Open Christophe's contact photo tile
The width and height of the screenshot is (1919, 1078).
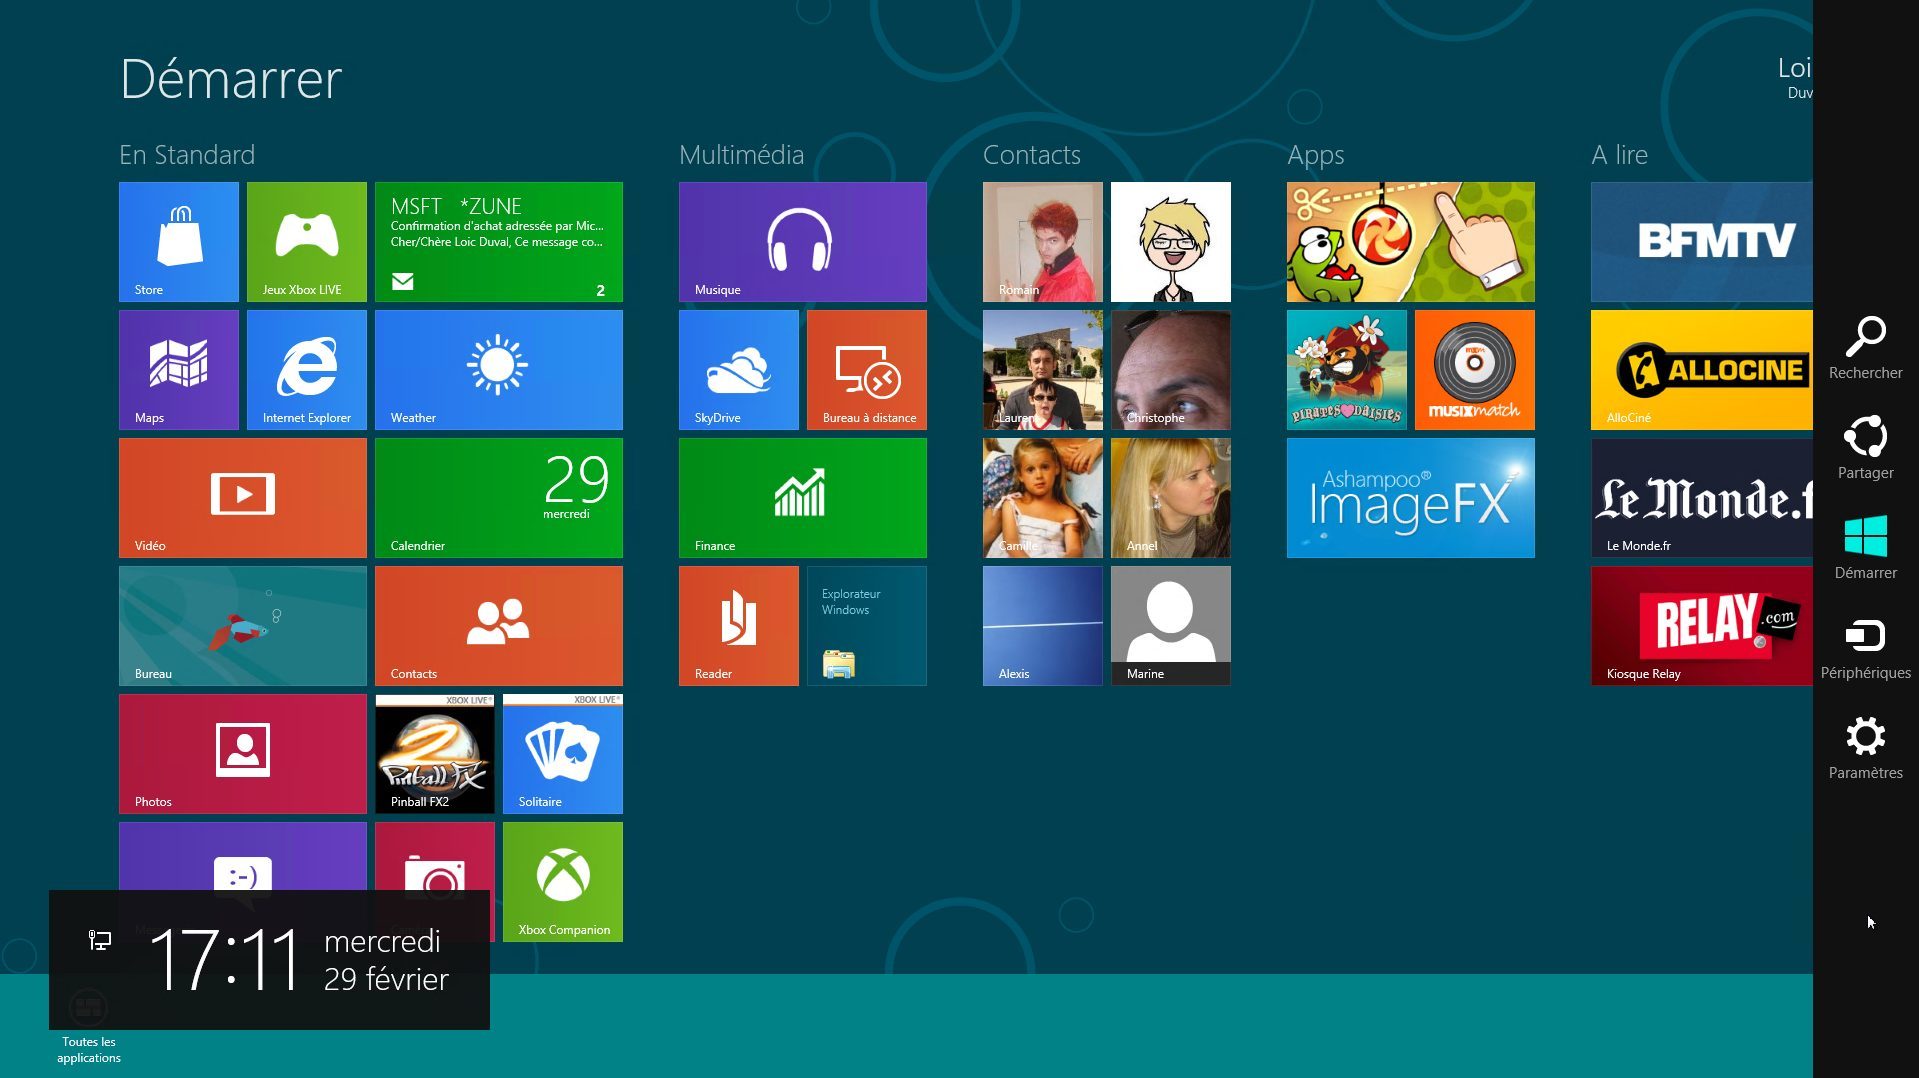[x=1170, y=369]
